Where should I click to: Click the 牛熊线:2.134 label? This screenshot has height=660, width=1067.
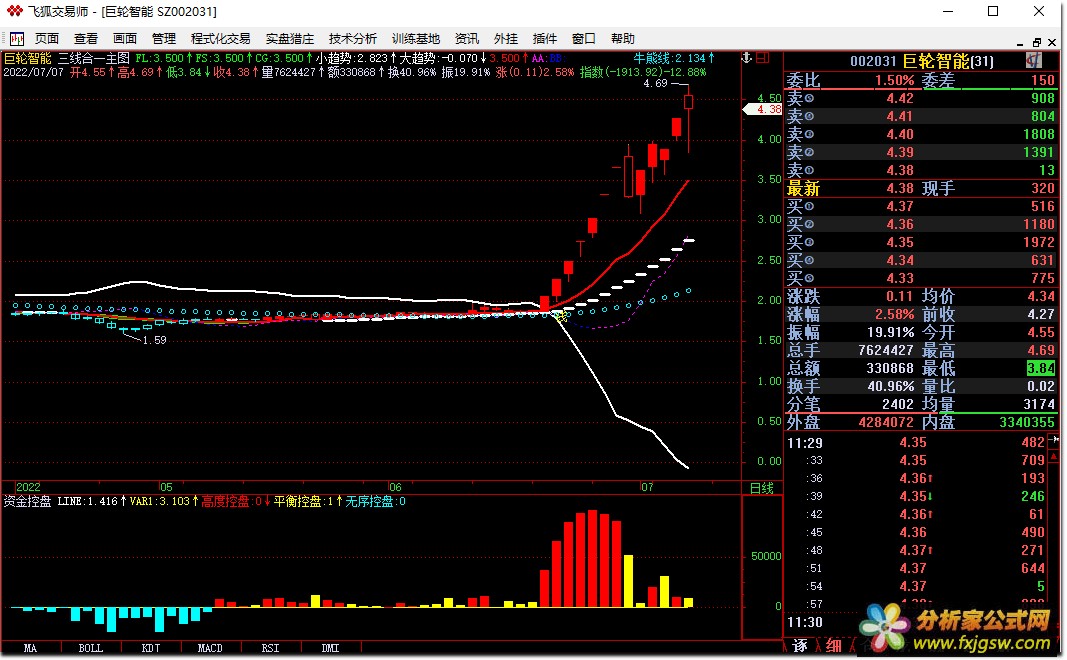[x=670, y=59]
